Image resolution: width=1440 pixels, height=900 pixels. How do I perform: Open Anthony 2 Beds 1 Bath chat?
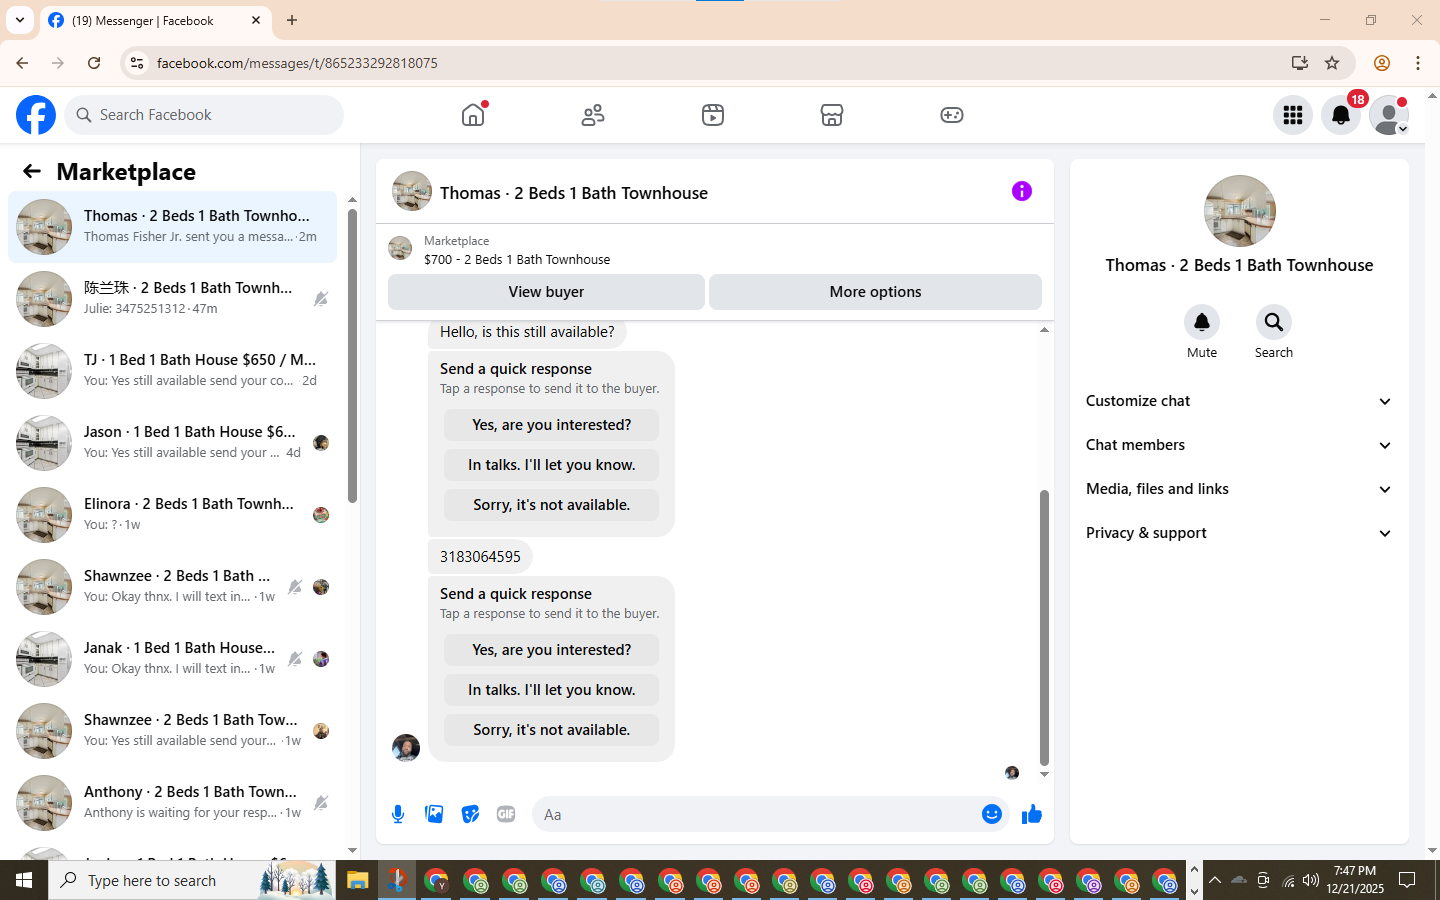(172, 803)
